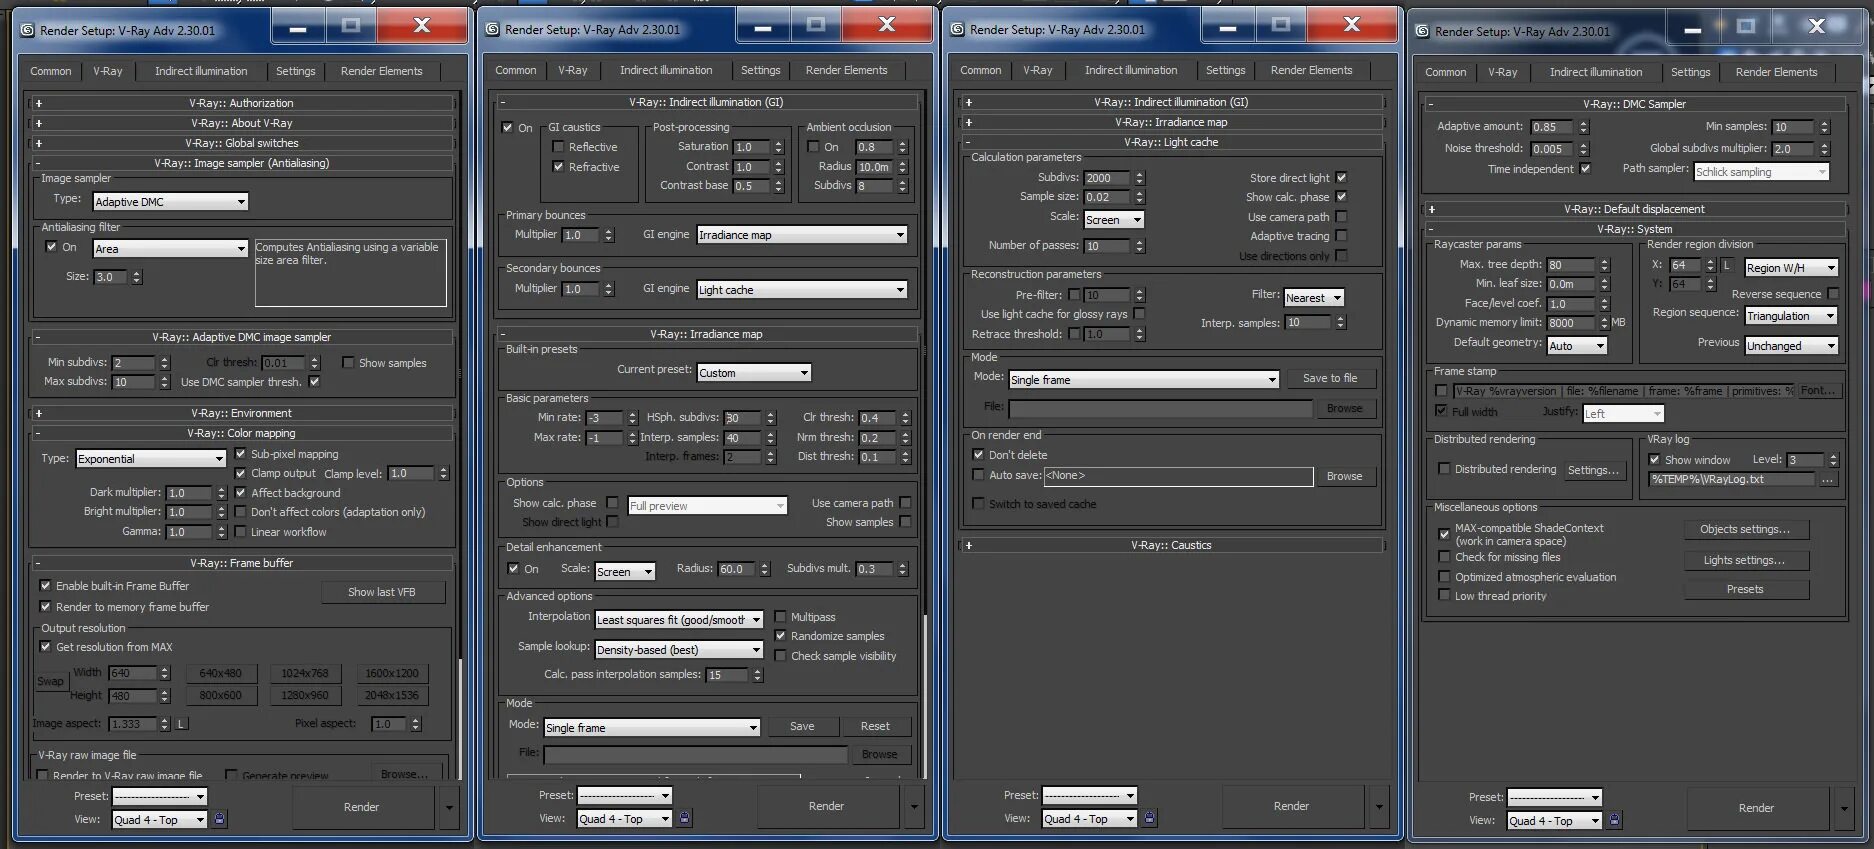Image resolution: width=1874 pixels, height=849 pixels.
Task: Adjust Light cache Subdivs spinner
Action: [x=1139, y=178]
